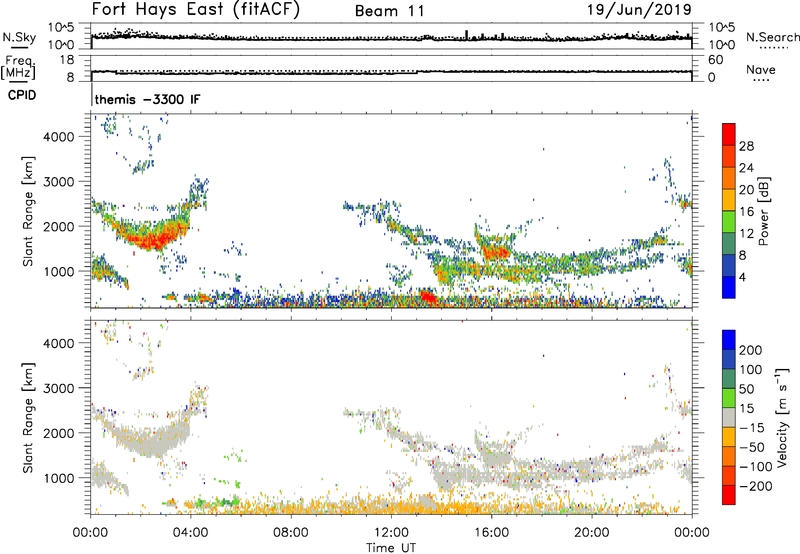Click the "20:00" time axis label
Screen dimensions: 800x554
pos(591,533)
